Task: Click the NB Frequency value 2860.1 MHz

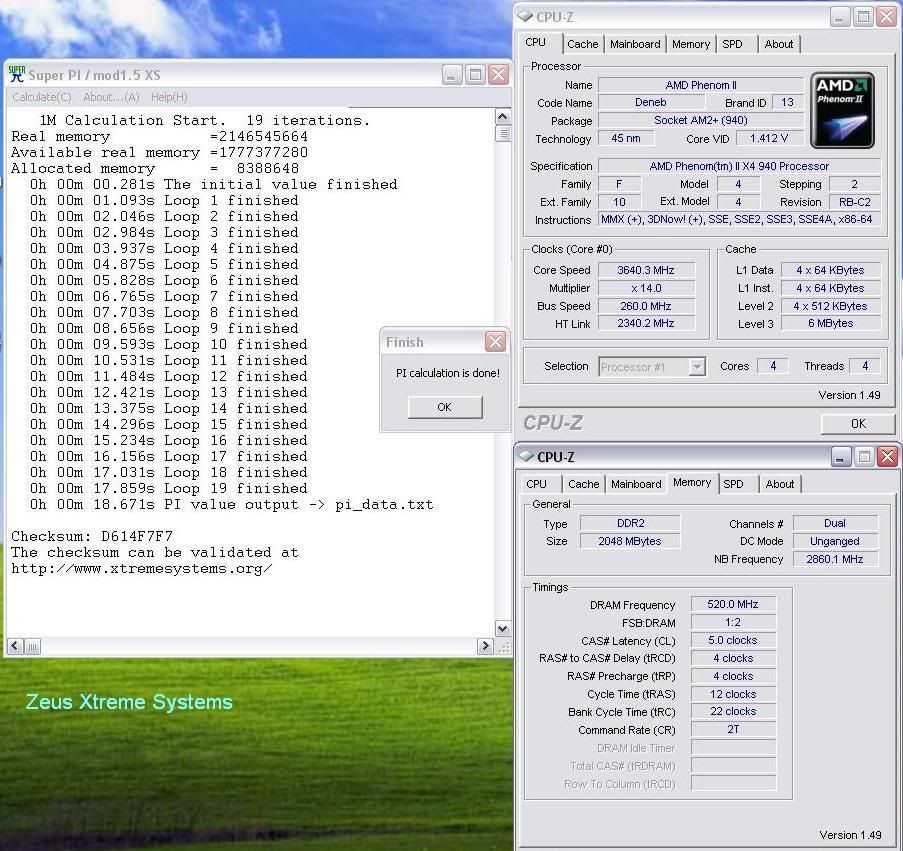Action: click(x=834, y=559)
